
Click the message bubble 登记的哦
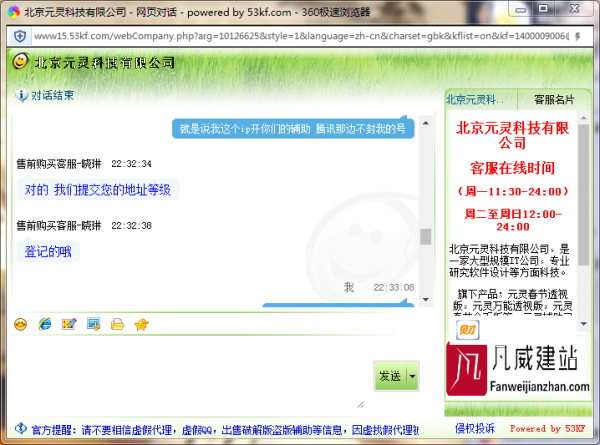(x=48, y=251)
